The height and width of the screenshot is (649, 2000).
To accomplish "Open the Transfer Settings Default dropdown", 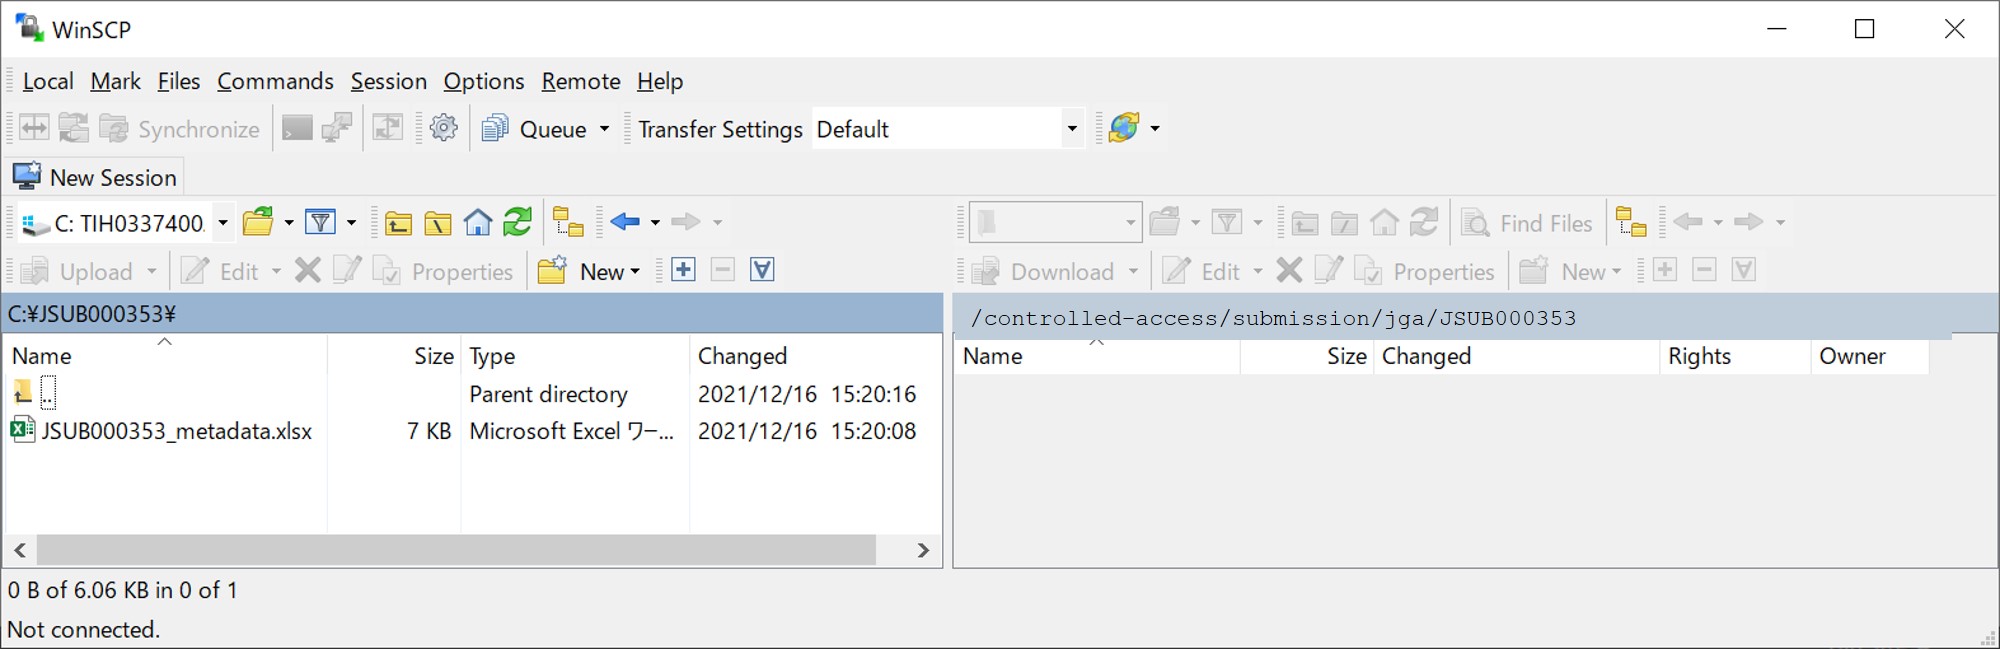I will 1072,129.
